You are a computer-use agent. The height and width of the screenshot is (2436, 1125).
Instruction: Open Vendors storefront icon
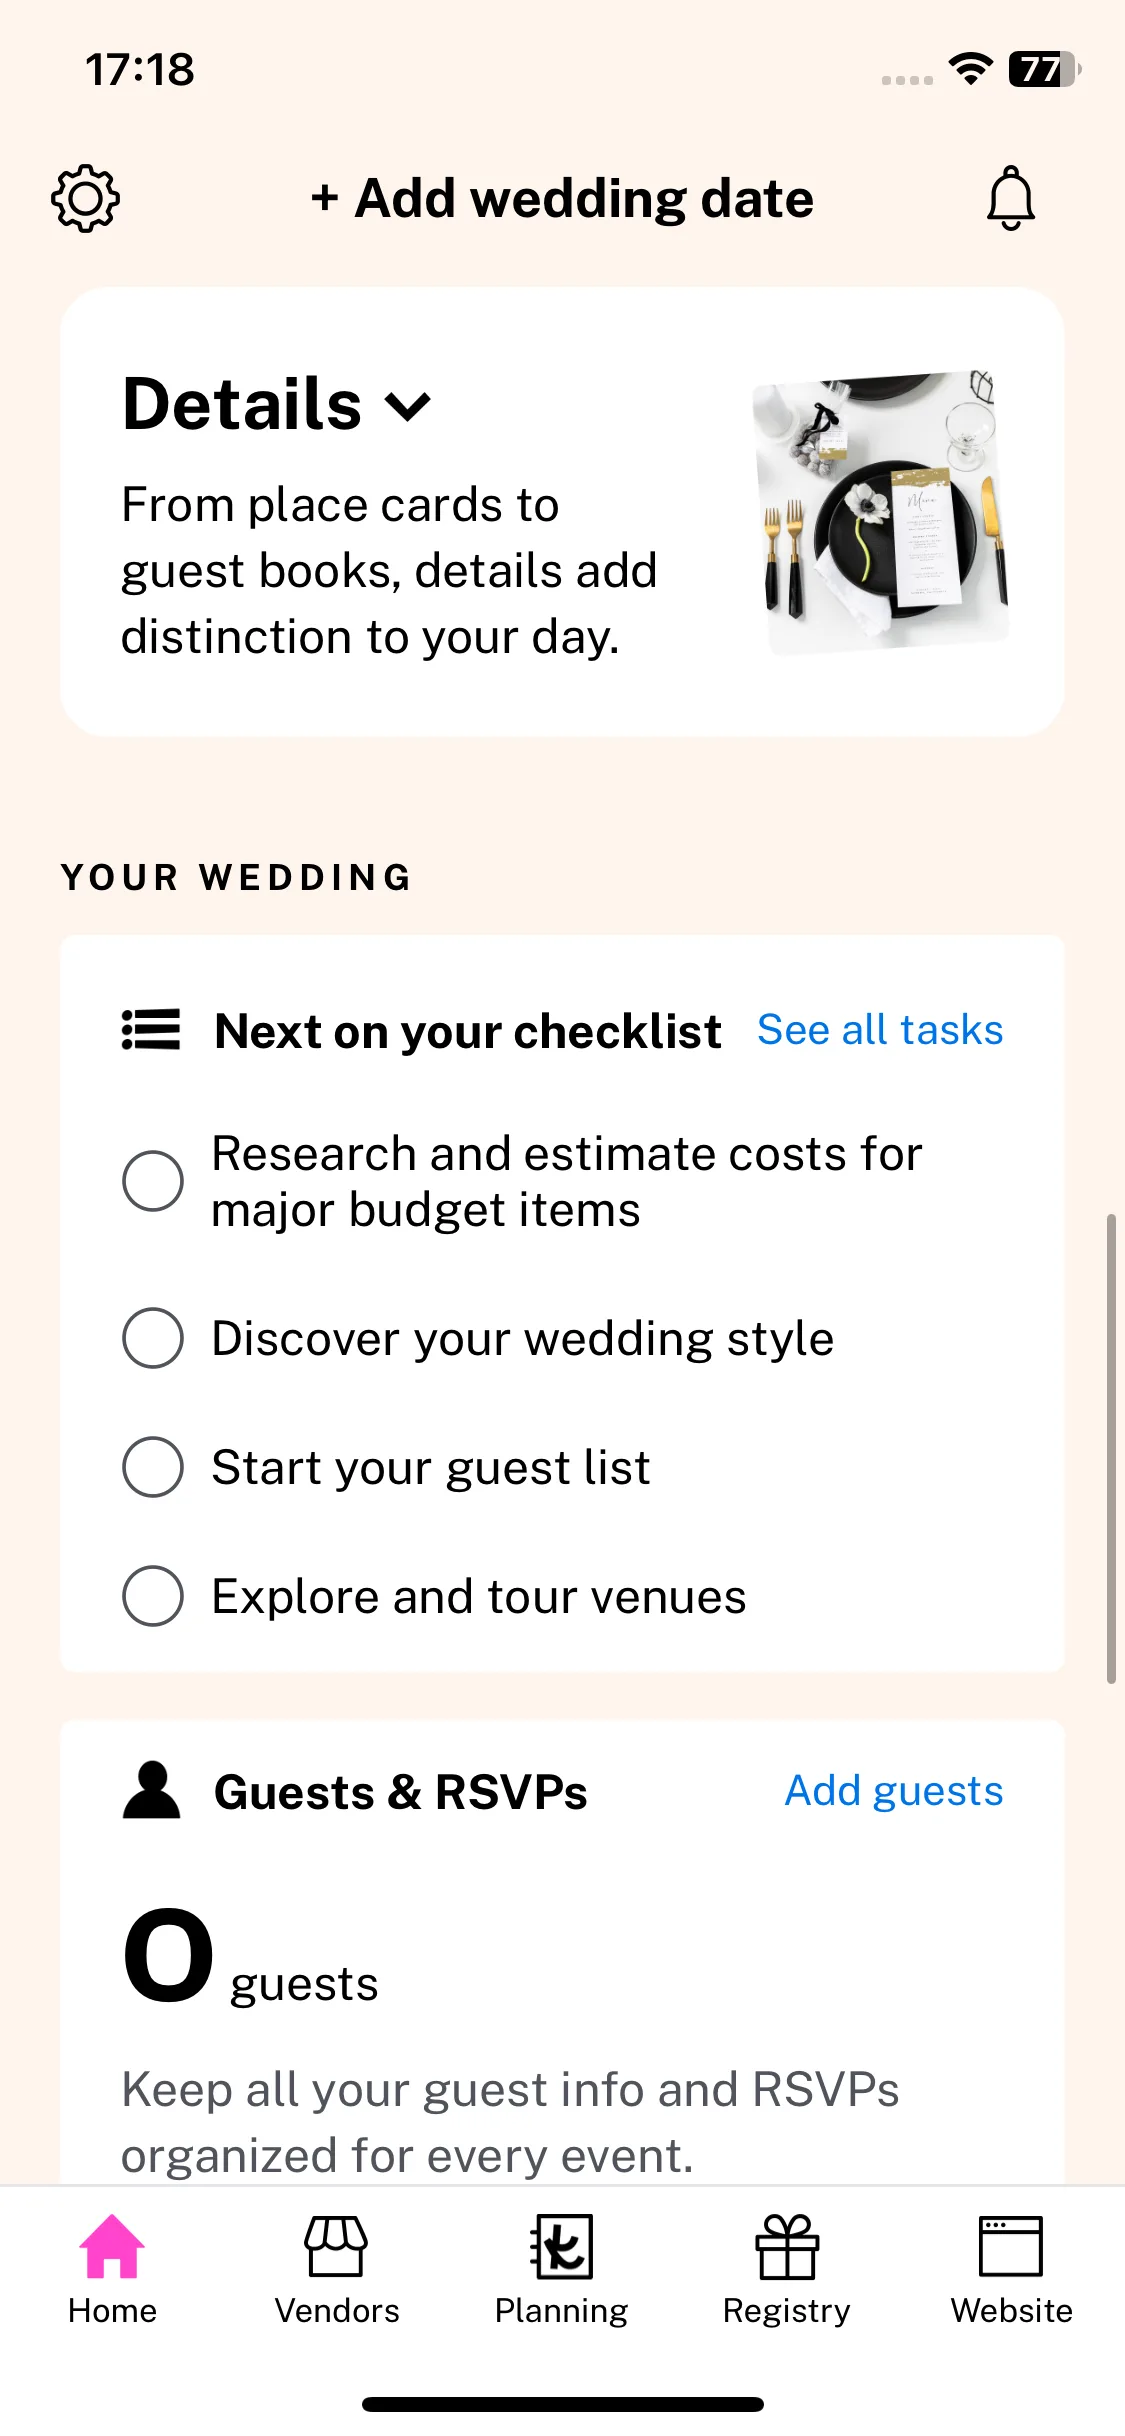point(336,2246)
